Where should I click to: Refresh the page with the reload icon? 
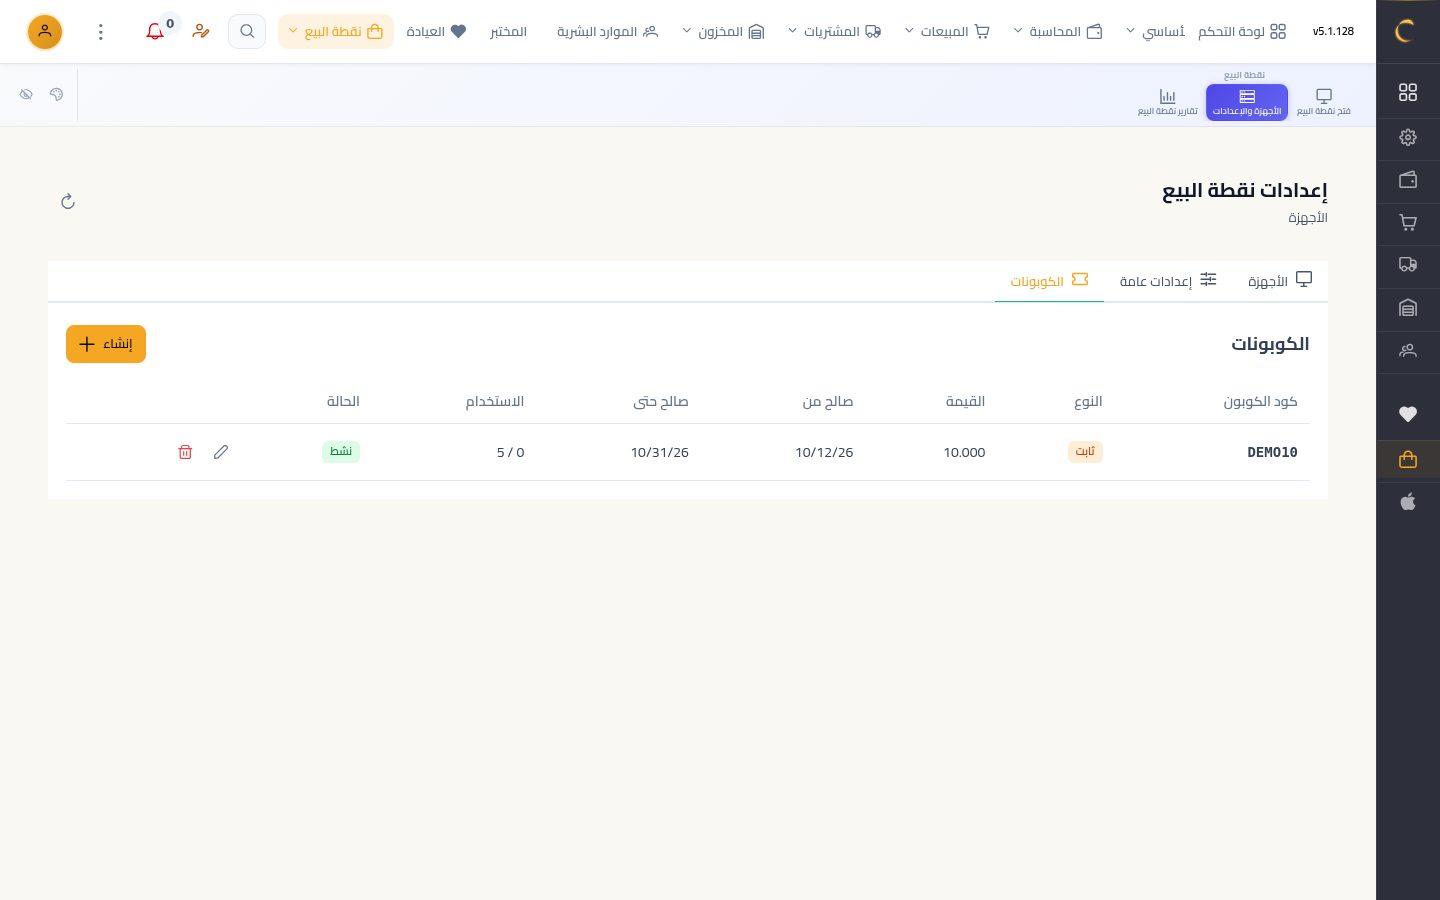click(x=68, y=202)
